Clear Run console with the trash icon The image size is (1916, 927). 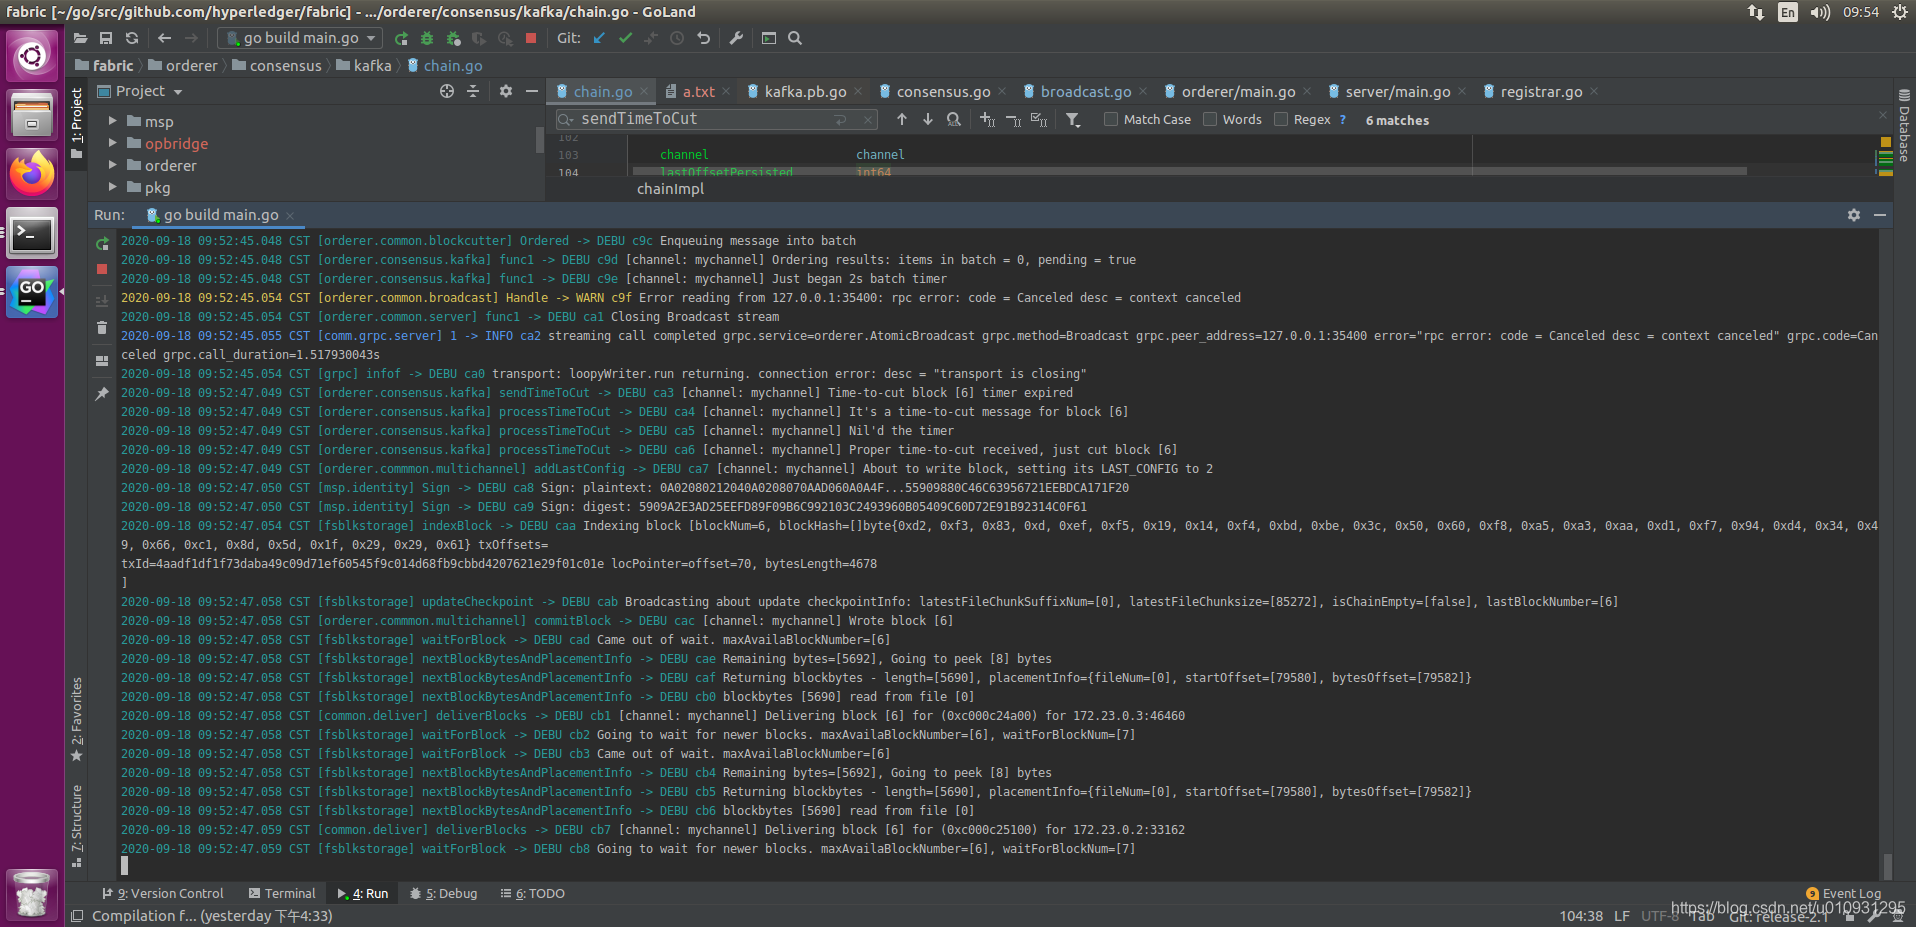tap(102, 328)
